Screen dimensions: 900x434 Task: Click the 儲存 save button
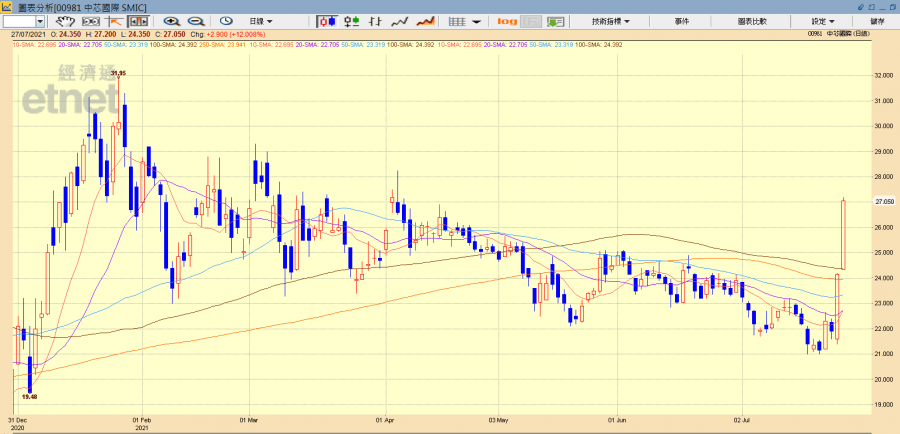point(877,21)
